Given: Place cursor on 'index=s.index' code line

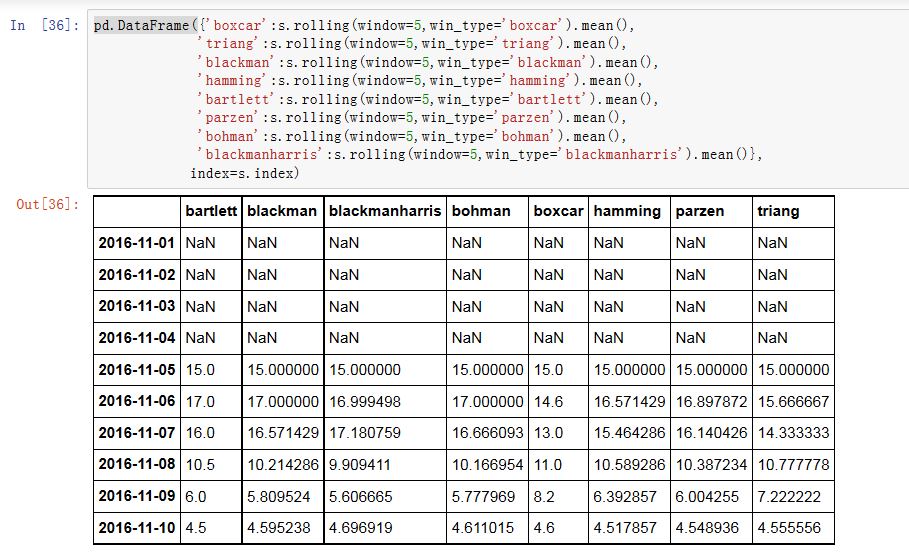Looking at the screenshot, I should pos(244,173).
